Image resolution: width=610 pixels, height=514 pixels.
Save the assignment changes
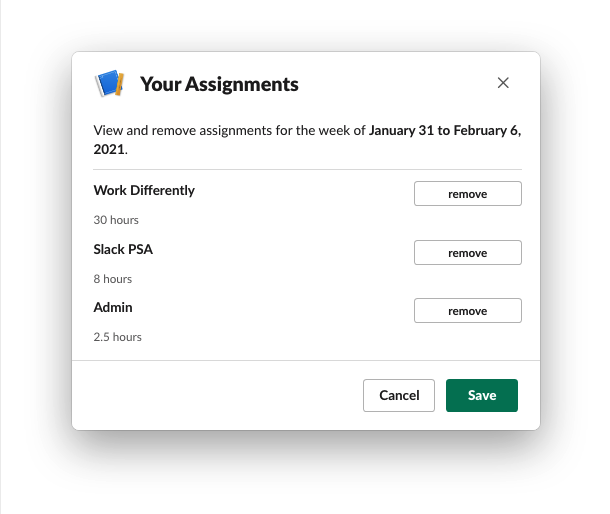(481, 395)
